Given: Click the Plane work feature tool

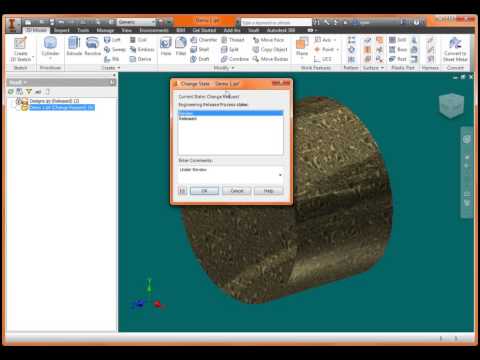Looking at the screenshot, I should (x=302, y=46).
